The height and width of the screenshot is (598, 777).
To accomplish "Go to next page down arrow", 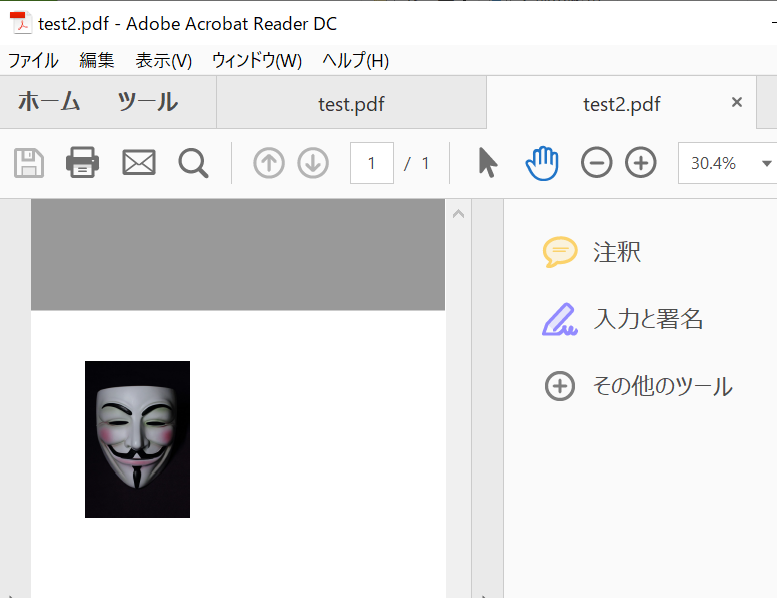I will (x=313, y=163).
